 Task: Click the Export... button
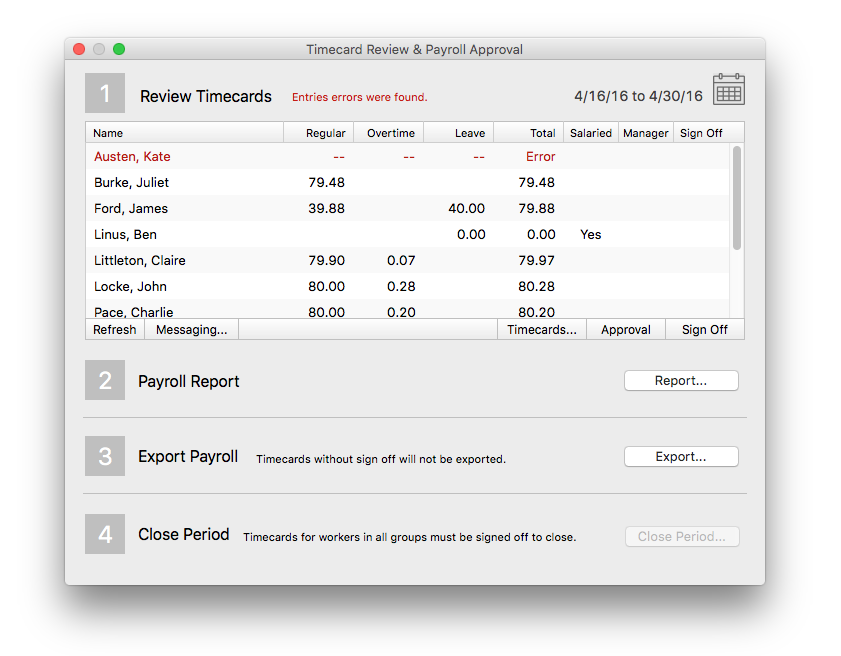(681, 457)
